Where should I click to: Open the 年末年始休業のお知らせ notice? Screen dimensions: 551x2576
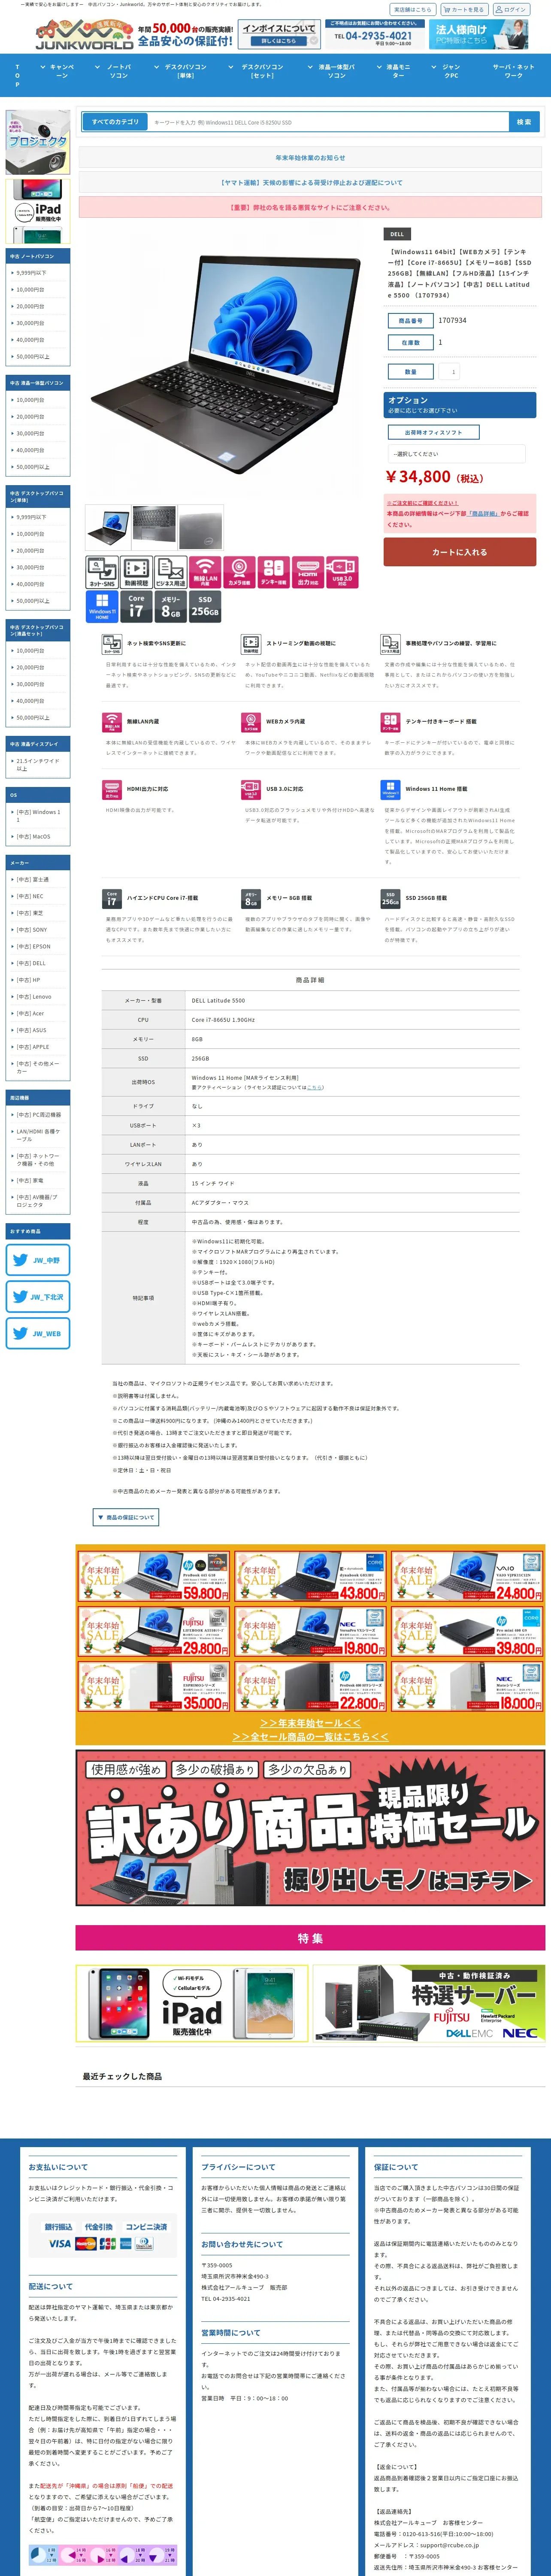pos(310,158)
